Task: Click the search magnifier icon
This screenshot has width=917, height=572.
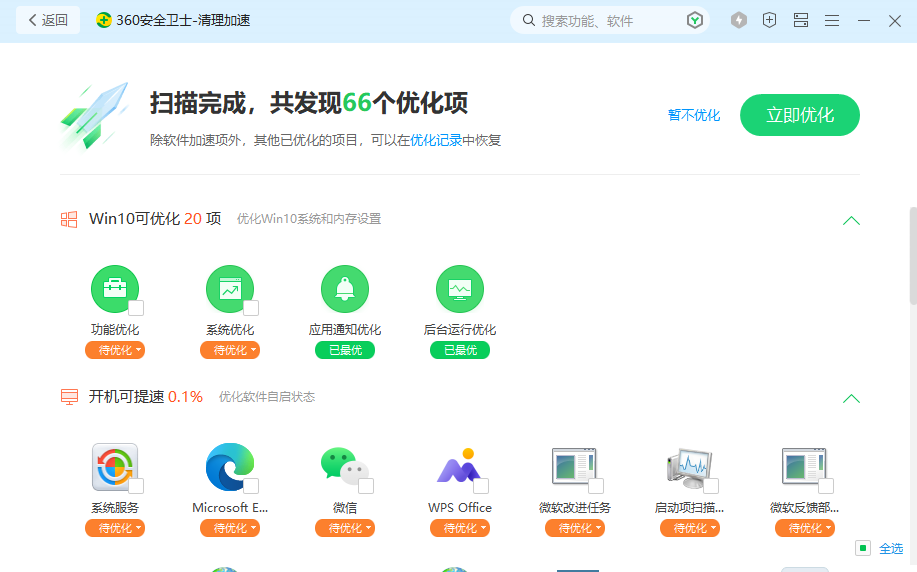Action: (529, 20)
